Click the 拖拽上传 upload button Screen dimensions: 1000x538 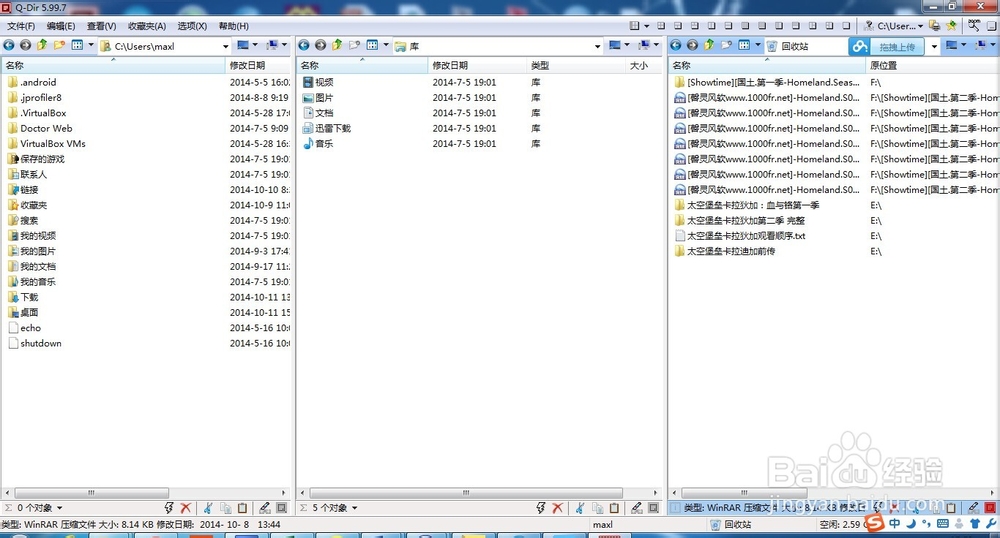click(x=897, y=47)
